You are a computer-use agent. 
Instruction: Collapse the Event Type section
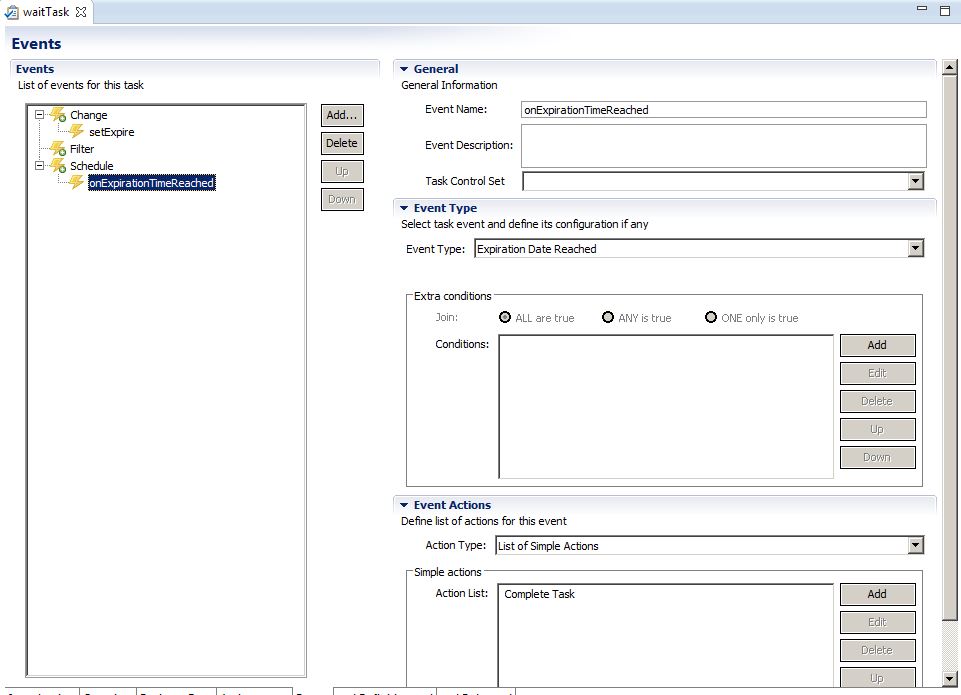tap(405, 208)
